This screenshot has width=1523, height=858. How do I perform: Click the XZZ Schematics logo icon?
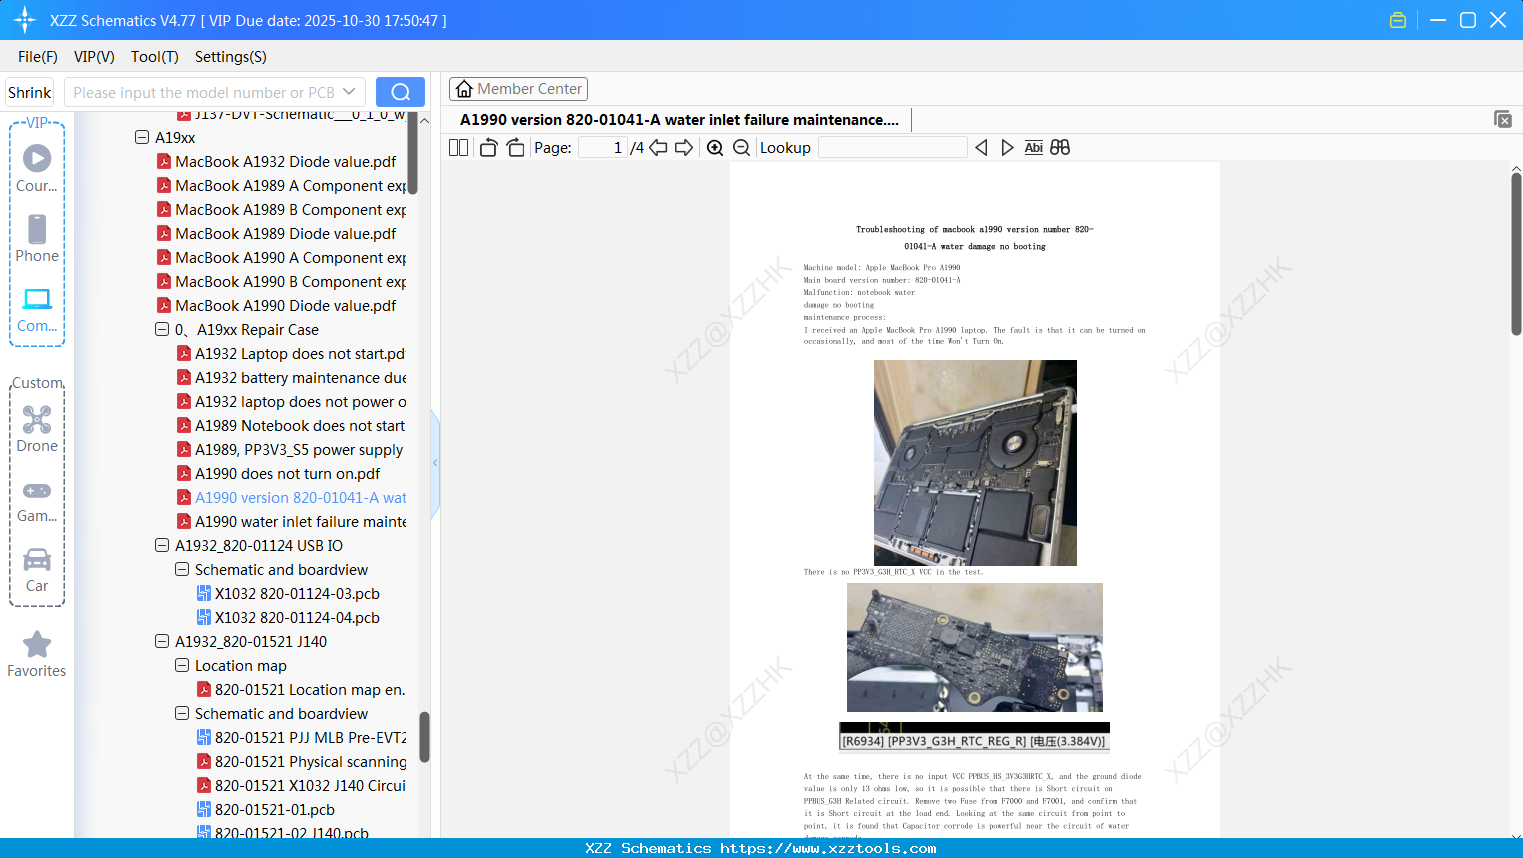pos(25,20)
